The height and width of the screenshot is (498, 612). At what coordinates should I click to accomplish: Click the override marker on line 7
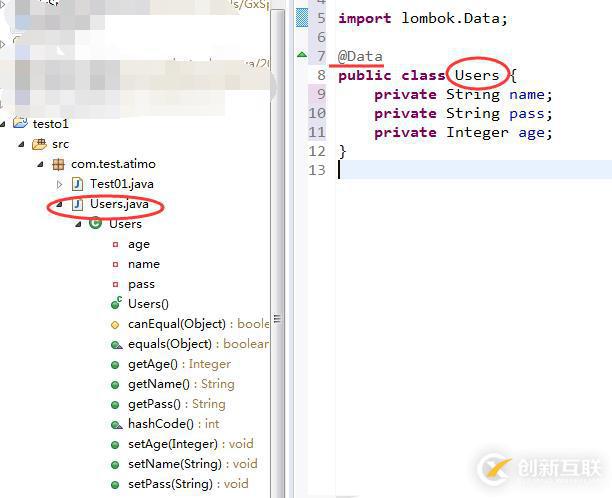click(x=302, y=54)
